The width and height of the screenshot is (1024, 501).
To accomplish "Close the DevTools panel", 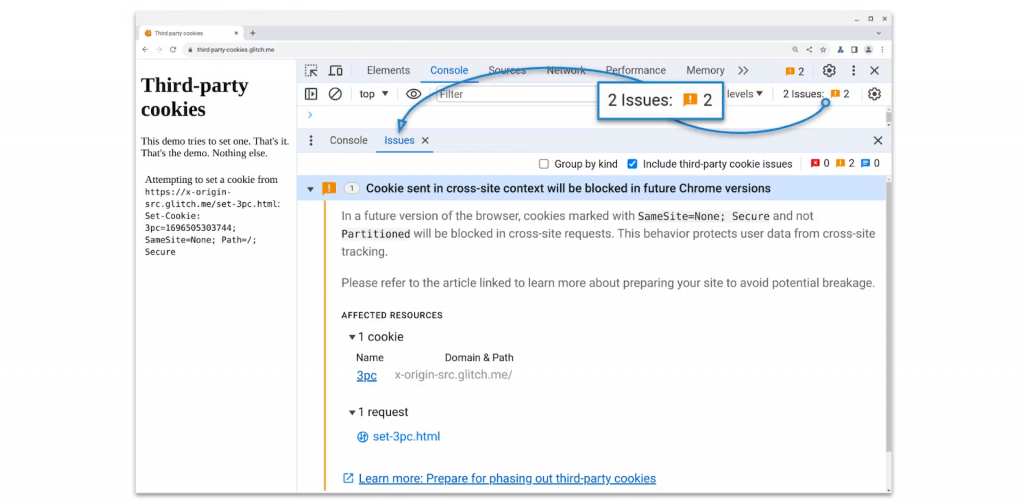I will (875, 71).
